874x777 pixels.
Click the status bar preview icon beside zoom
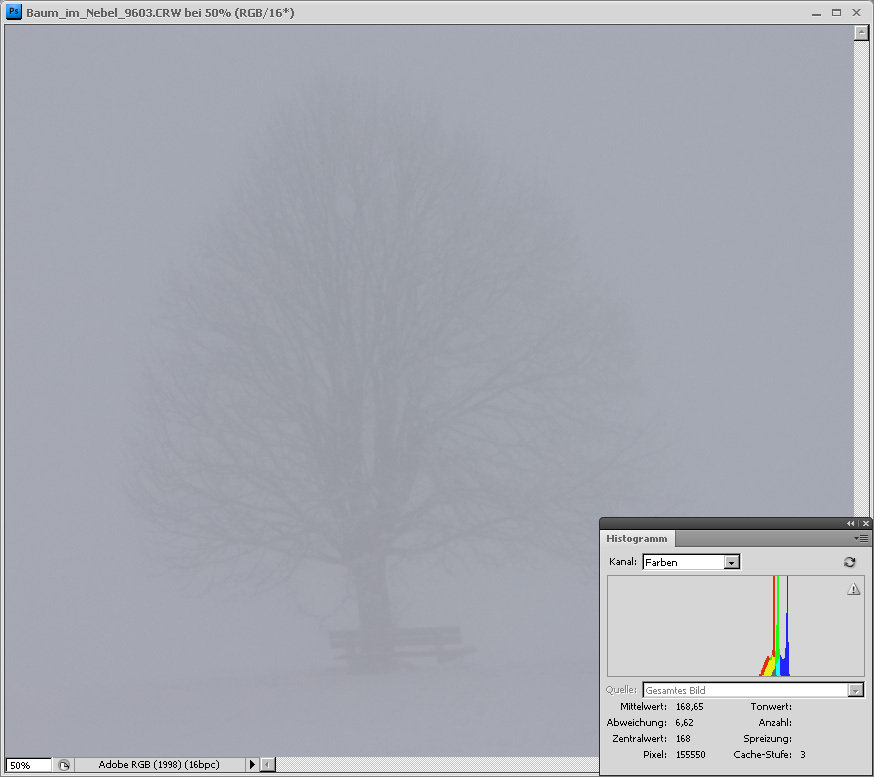[64, 765]
